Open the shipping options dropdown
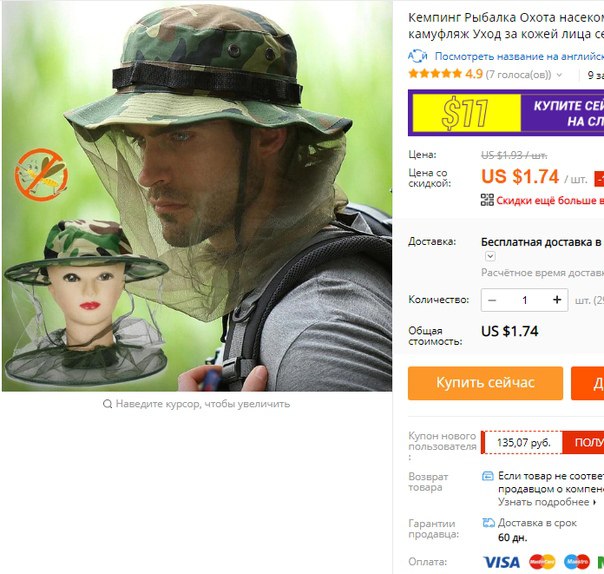 coord(490,256)
